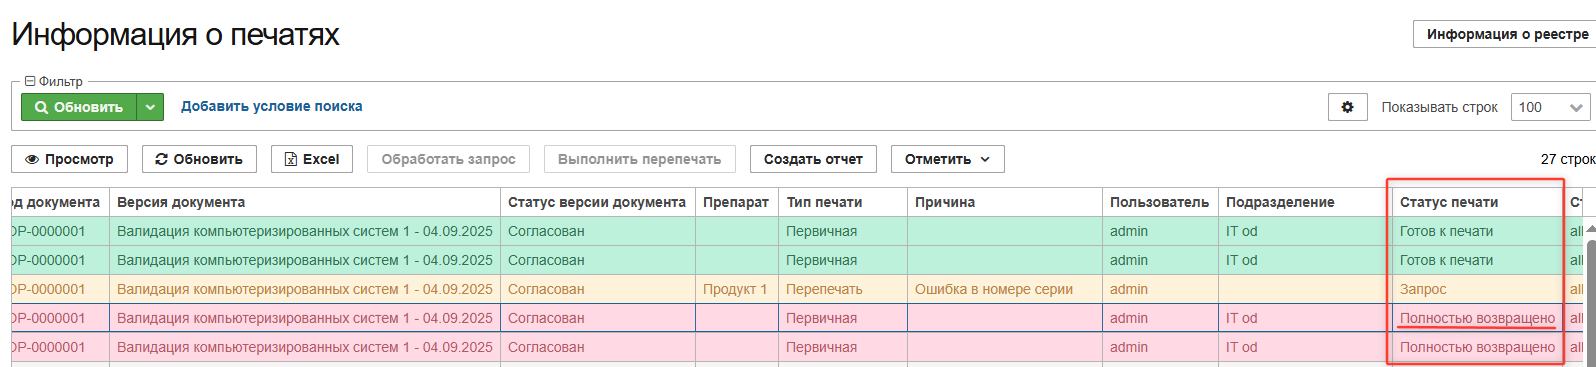The width and height of the screenshot is (1596, 367).
Task: Click the 27 строк row count text
Action: point(1567,159)
